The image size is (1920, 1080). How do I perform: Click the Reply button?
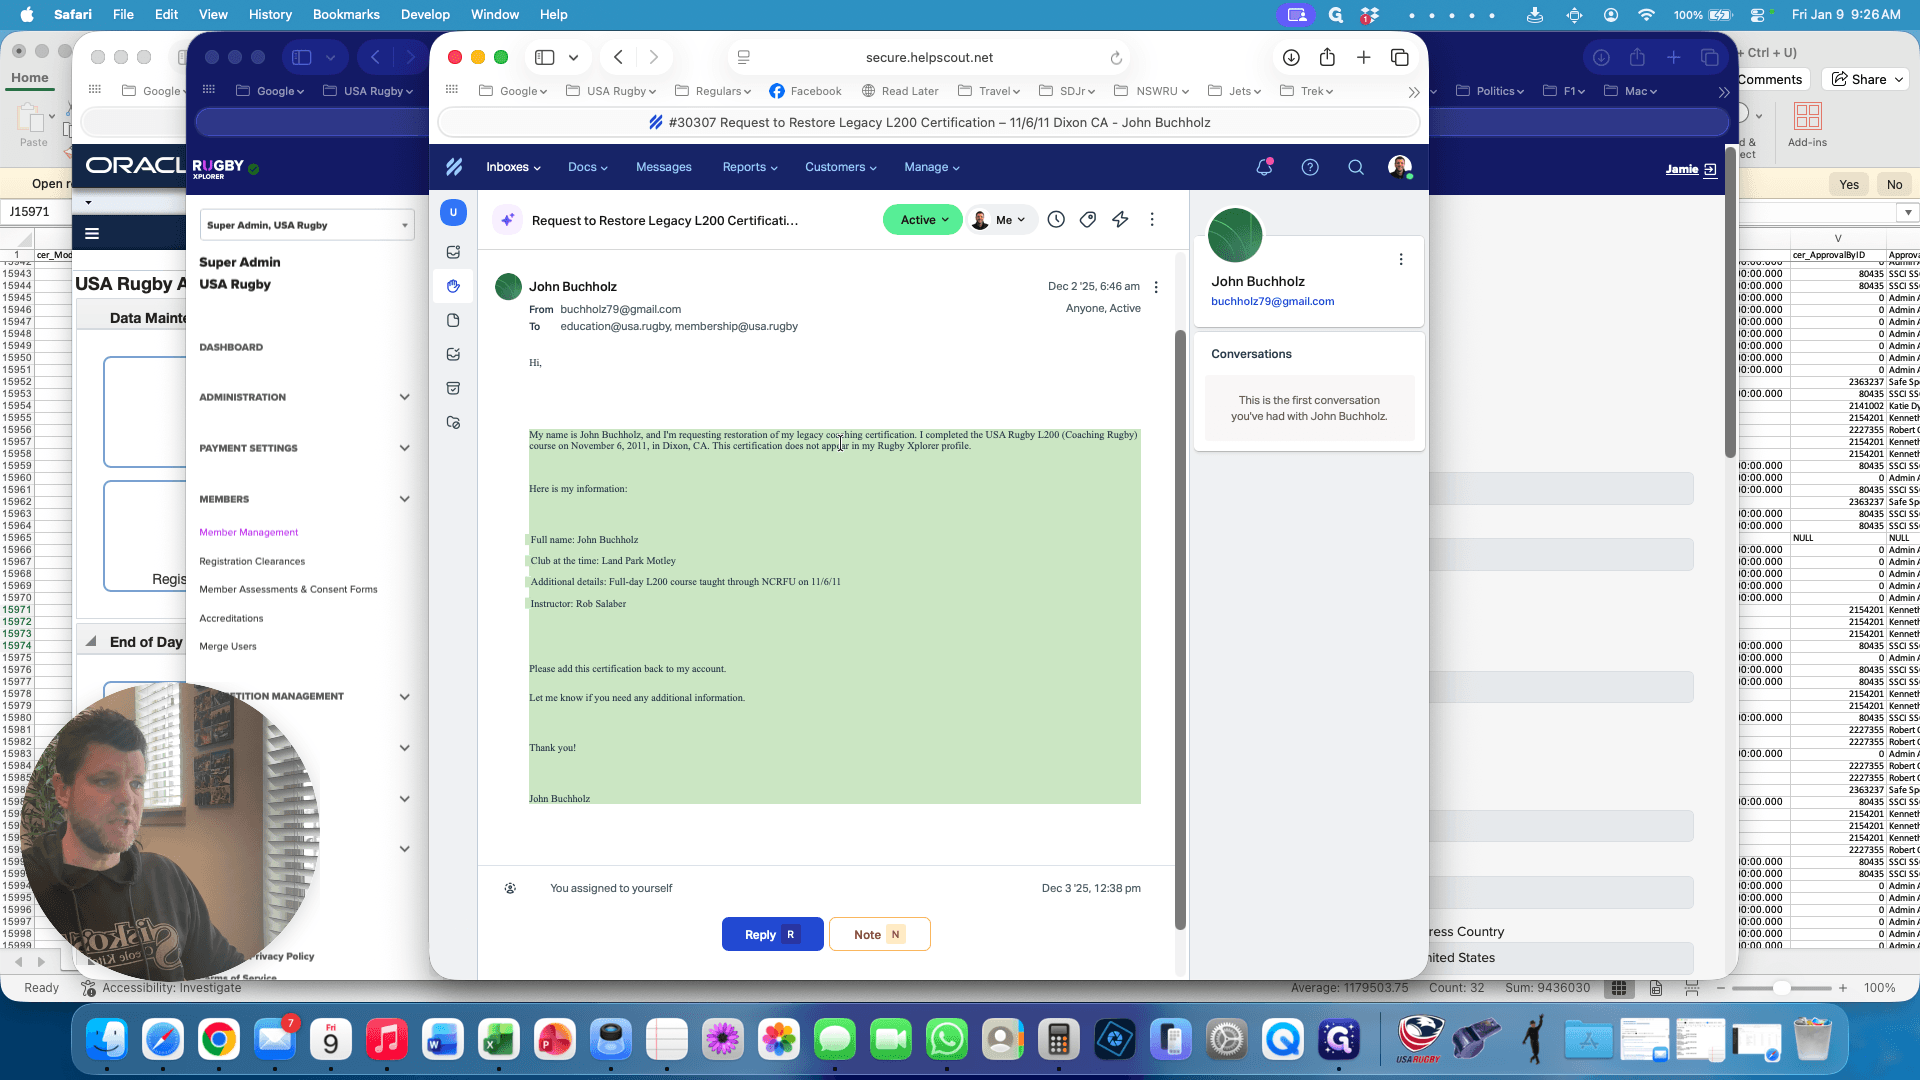(773, 934)
